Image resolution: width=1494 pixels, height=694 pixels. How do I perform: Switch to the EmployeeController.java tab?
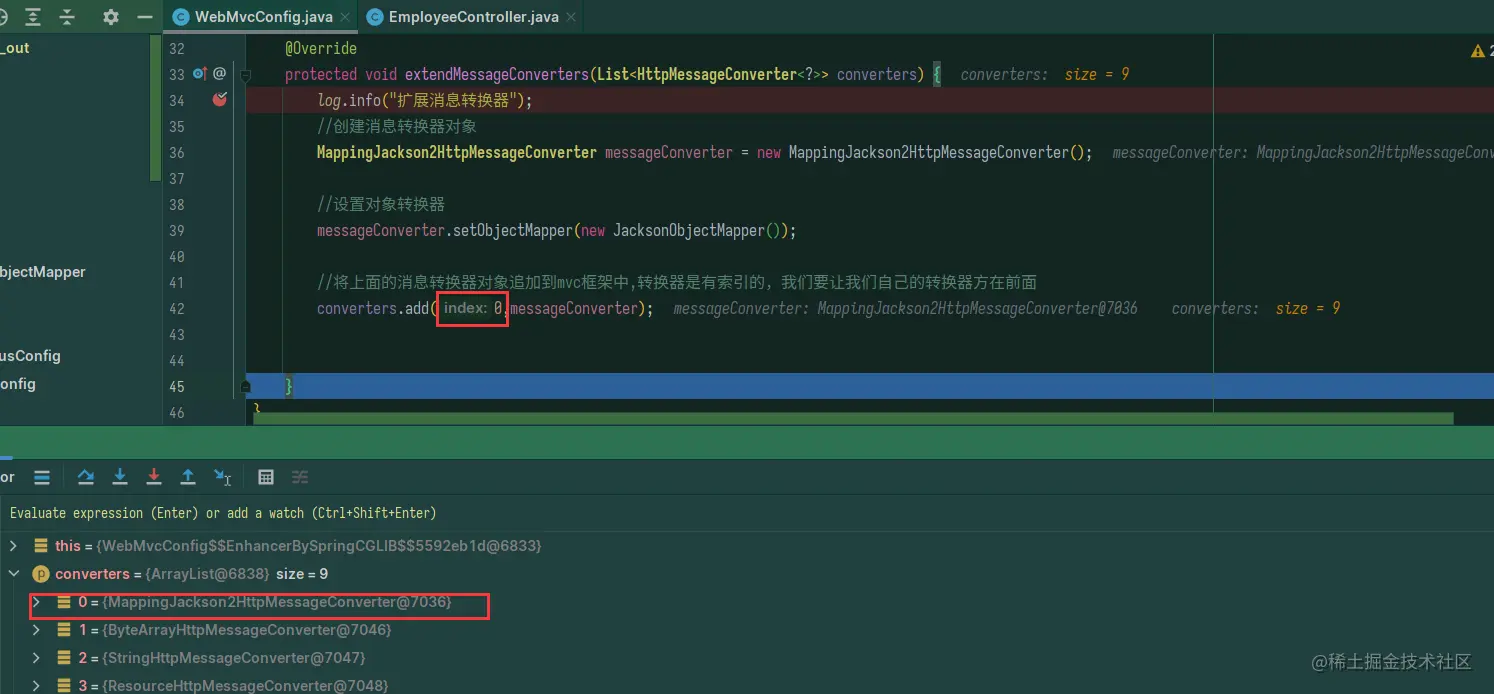(473, 17)
